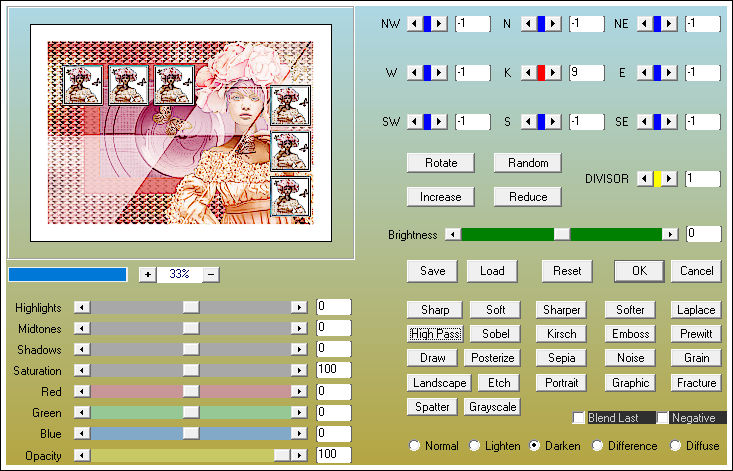Decrease the SW kernel value arrow
The height and width of the screenshot is (471, 733).
[x=415, y=121]
